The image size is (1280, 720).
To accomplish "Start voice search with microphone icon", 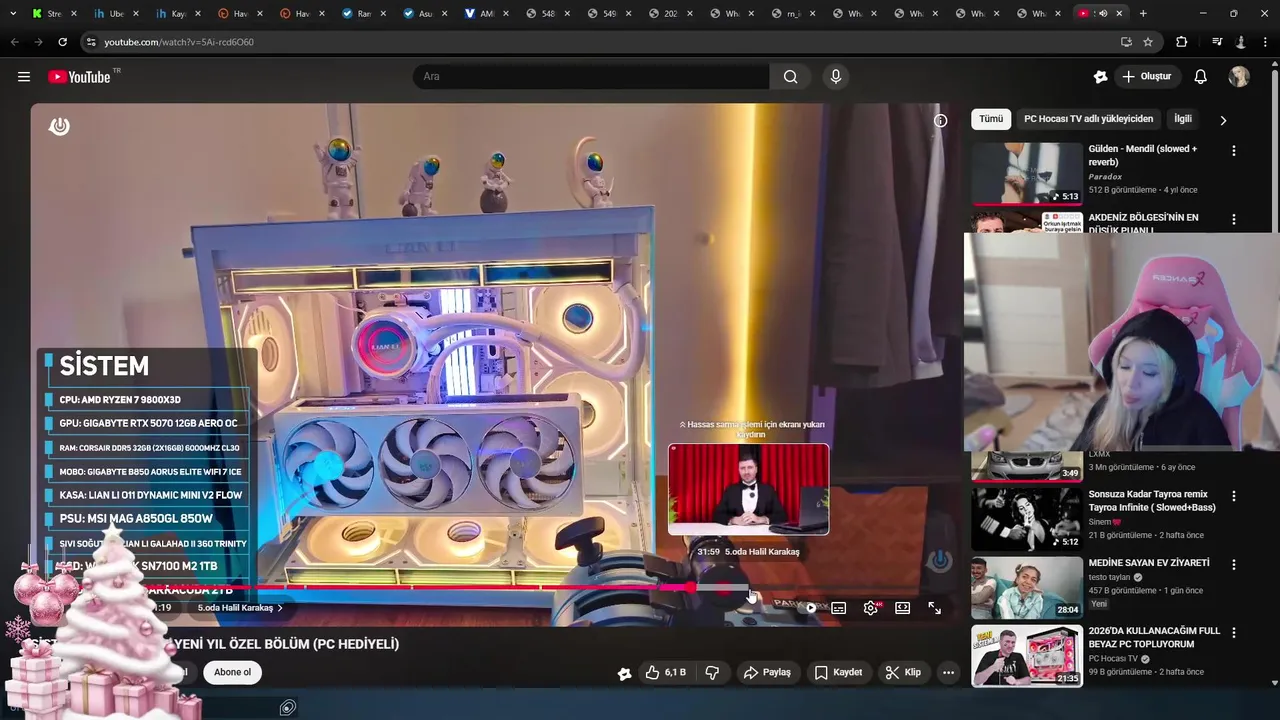I will (836, 77).
